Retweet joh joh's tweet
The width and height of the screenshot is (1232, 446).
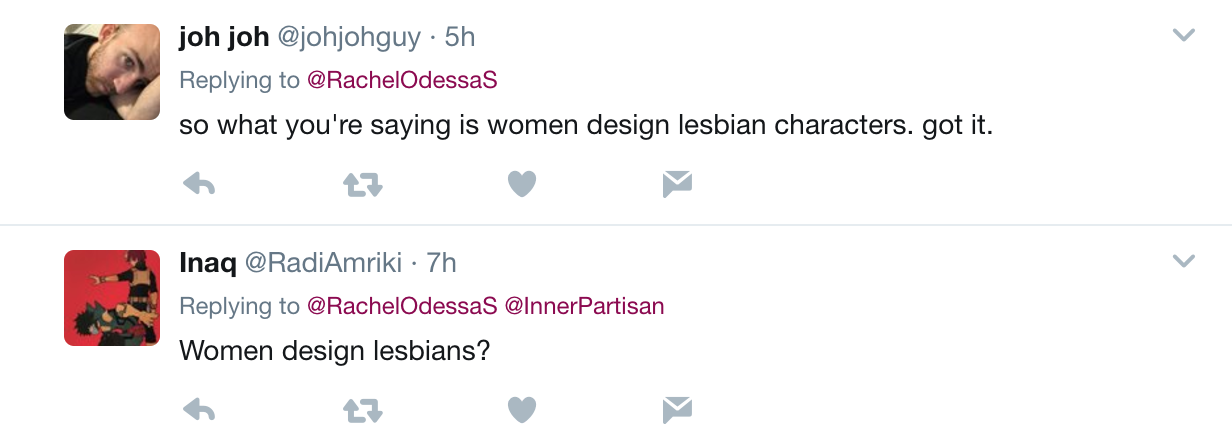pos(363,184)
